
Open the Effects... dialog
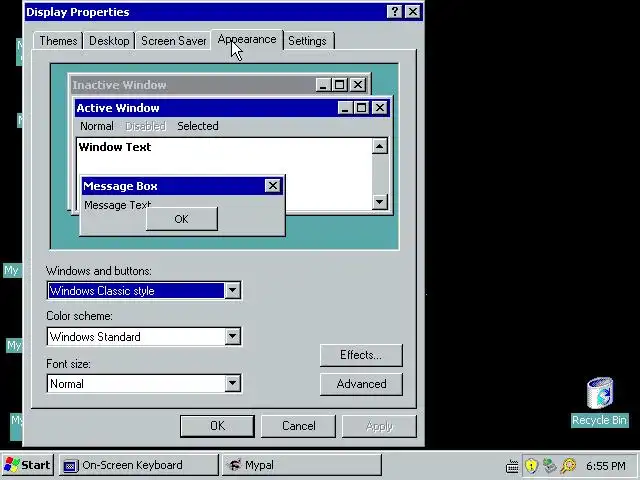pyautogui.click(x=361, y=355)
